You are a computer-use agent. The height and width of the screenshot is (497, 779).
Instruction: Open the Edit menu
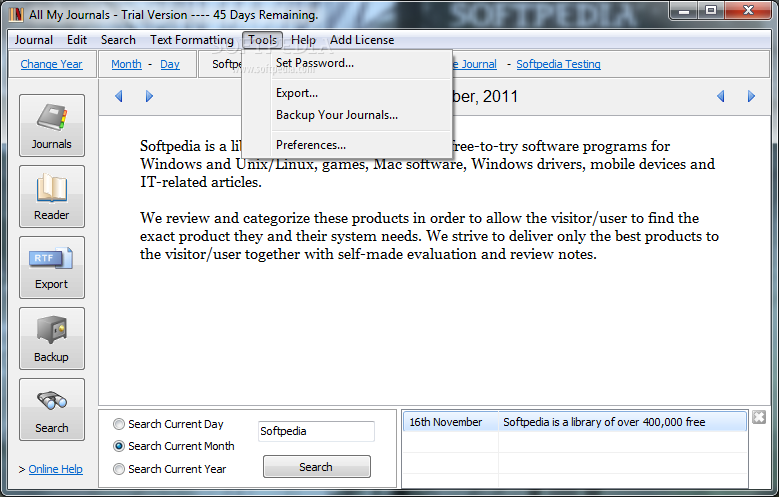[77, 40]
